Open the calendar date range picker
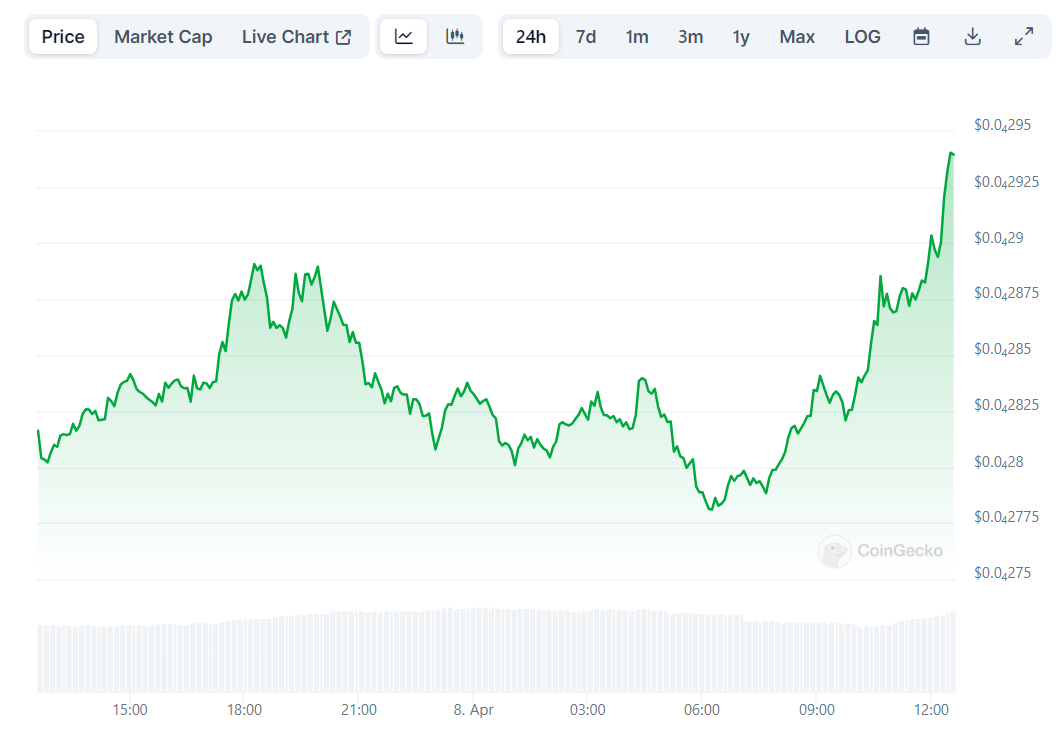Viewport: 1062px width, 737px height. [922, 37]
